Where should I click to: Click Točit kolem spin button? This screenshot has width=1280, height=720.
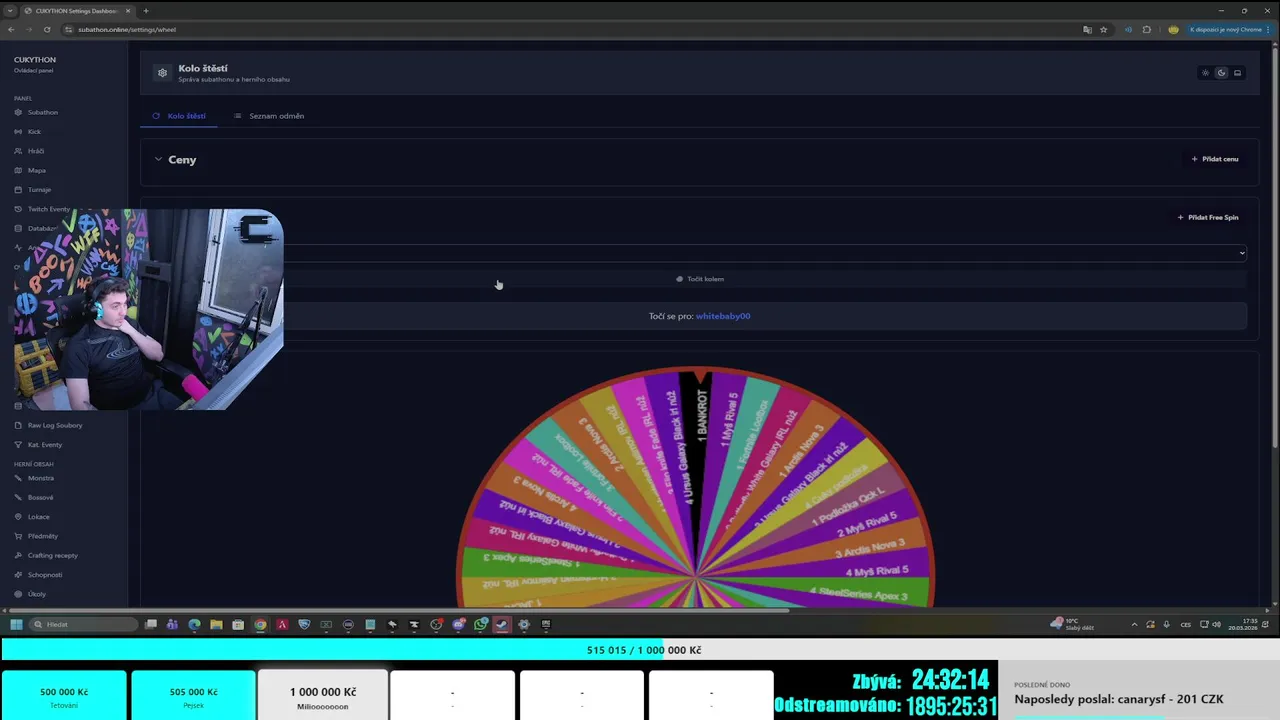[700, 279]
